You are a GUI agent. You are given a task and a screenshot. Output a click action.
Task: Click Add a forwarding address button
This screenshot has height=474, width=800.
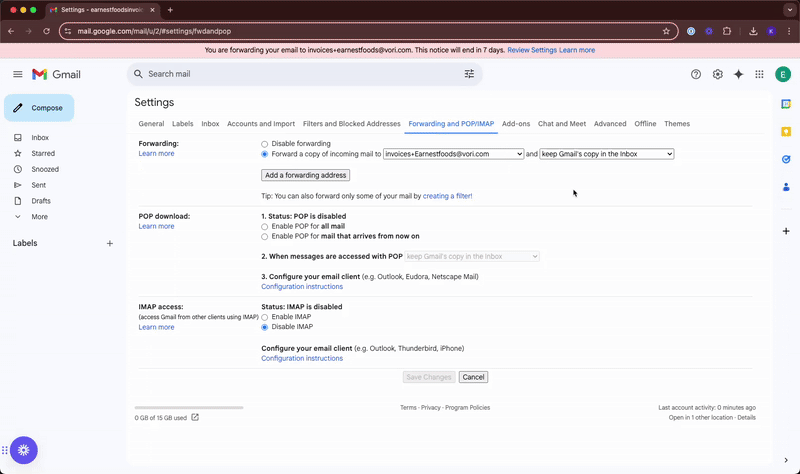click(x=306, y=175)
